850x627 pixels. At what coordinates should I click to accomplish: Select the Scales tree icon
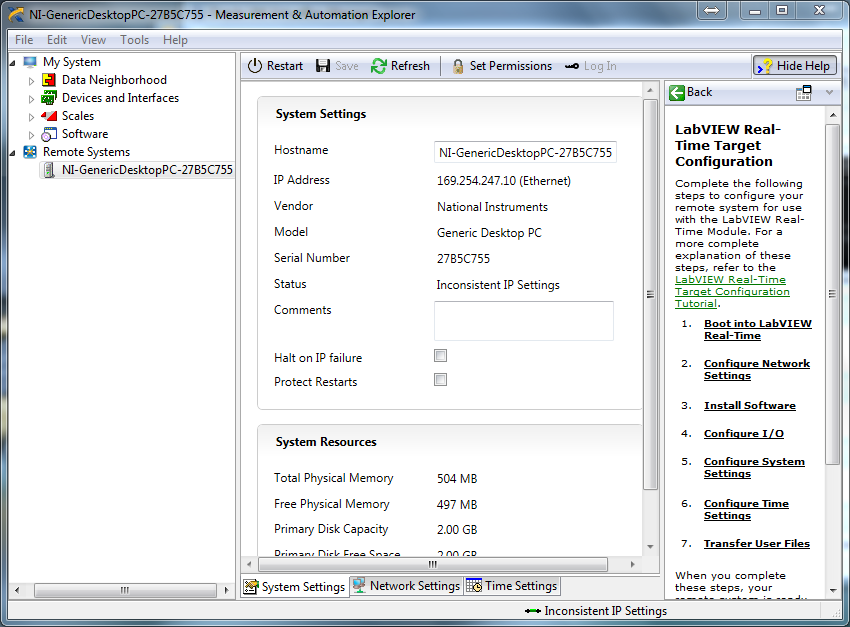tap(49, 116)
